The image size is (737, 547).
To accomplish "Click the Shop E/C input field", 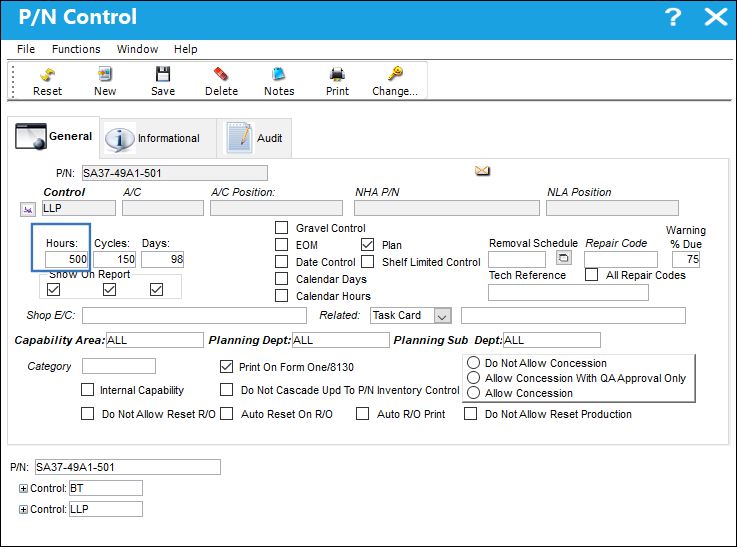I will point(194,315).
